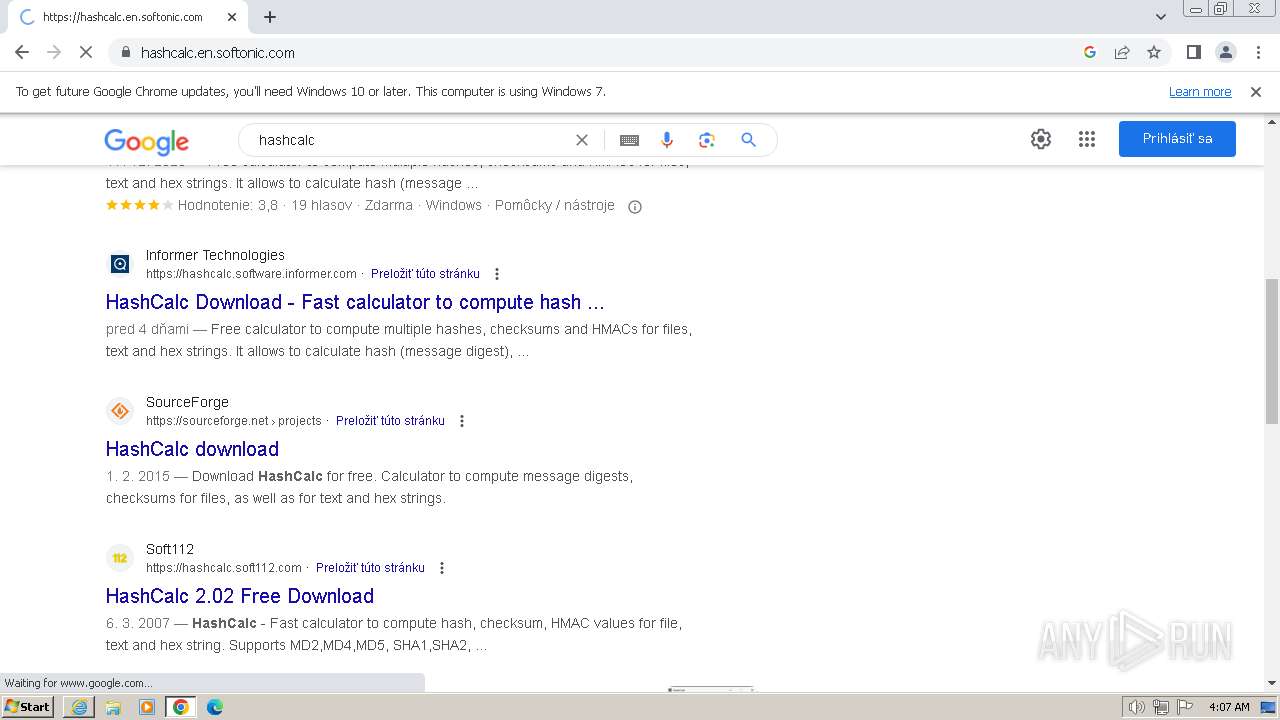Image resolution: width=1280 pixels, height=720 pixels.
Task: Click the Soft112 favicon
Action: click(120, 558)
